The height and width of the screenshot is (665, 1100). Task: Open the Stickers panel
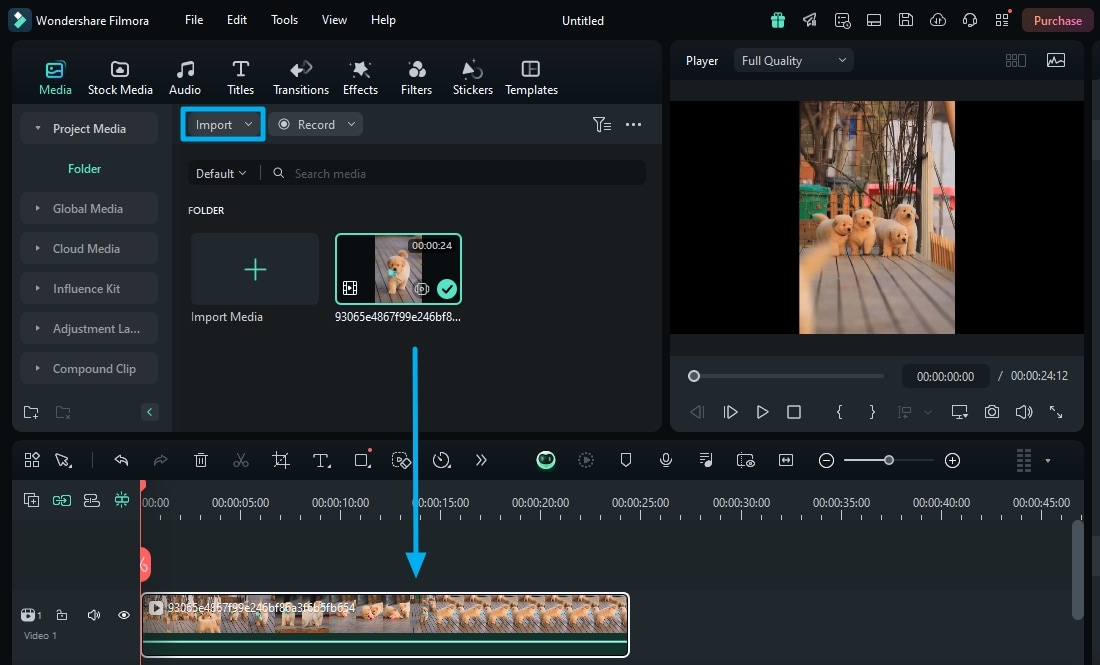tap(472, 77)
